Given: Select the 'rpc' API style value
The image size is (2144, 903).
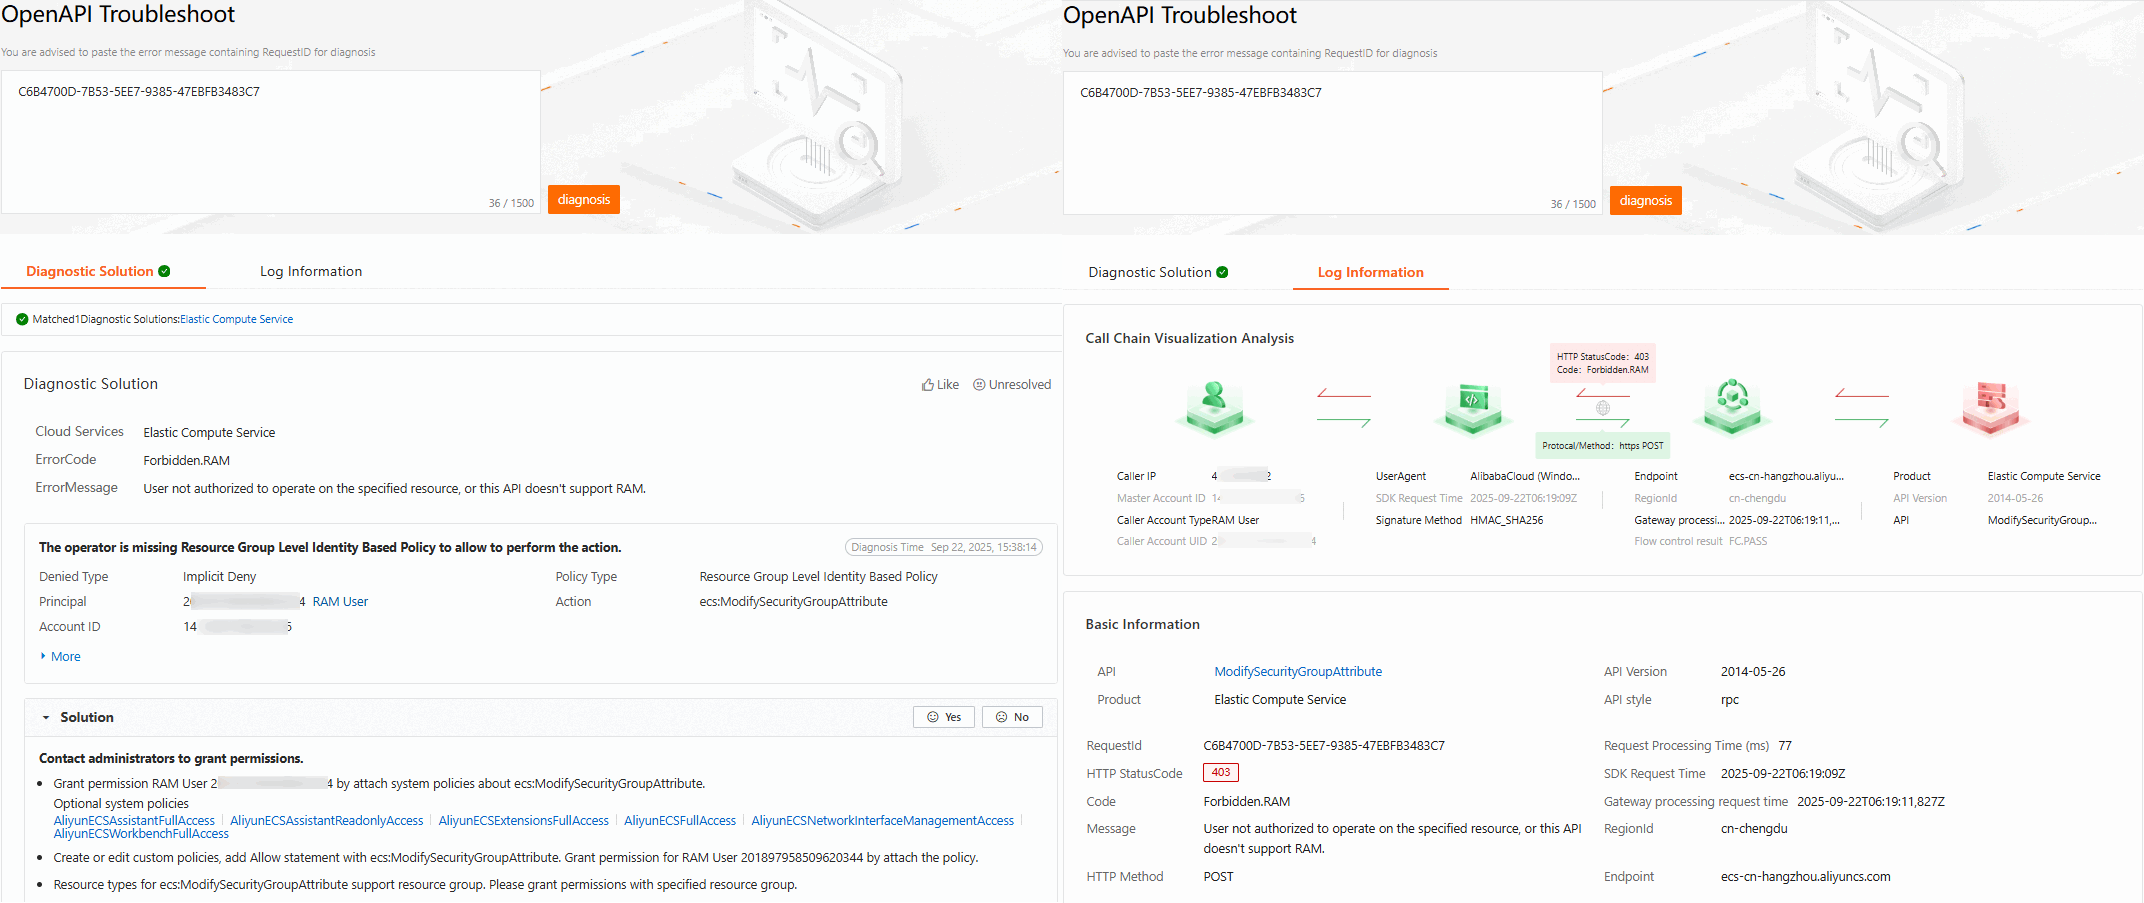Looking at the screenshot, I should (1730, 700).
